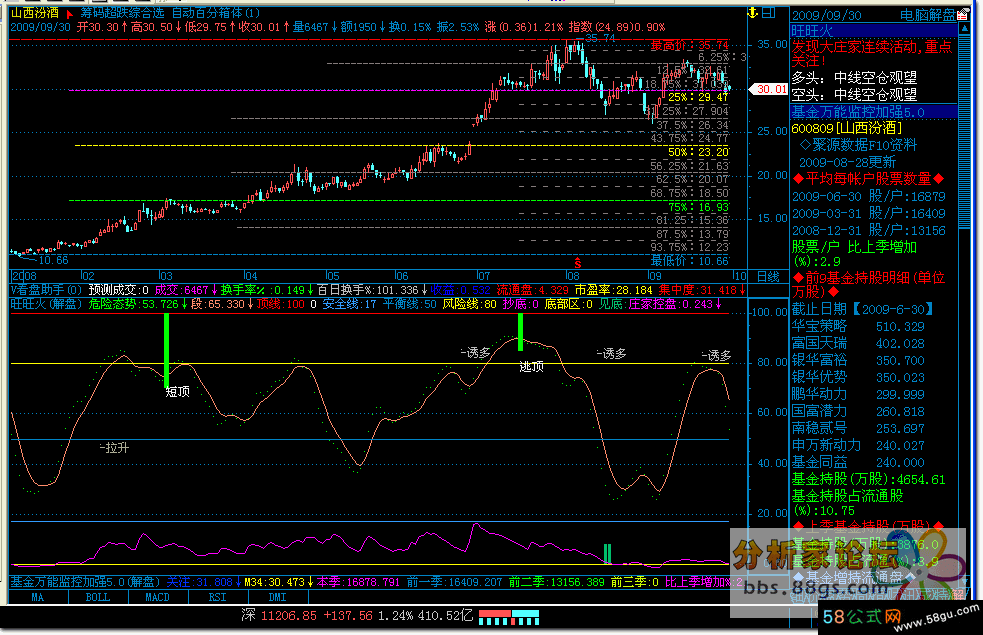Click the 平均每帐户股票数量 heading
The width and height of the screenshot is (983, 635).
(x=868, y=179)
